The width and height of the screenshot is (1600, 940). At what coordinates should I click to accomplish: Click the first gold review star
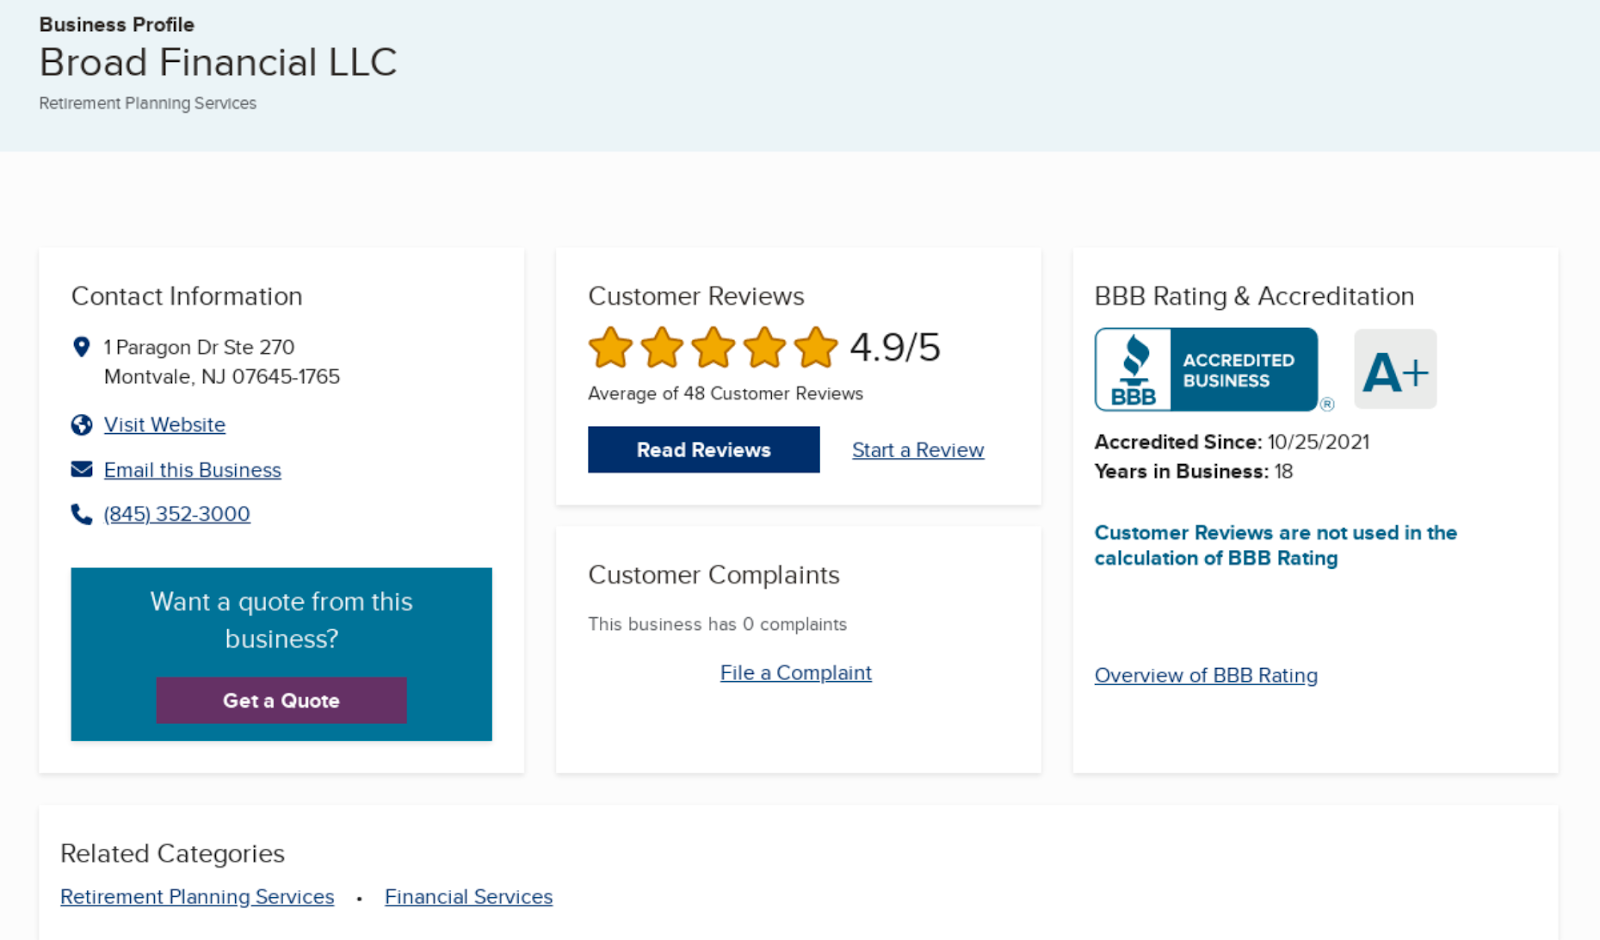coord(610,348)
